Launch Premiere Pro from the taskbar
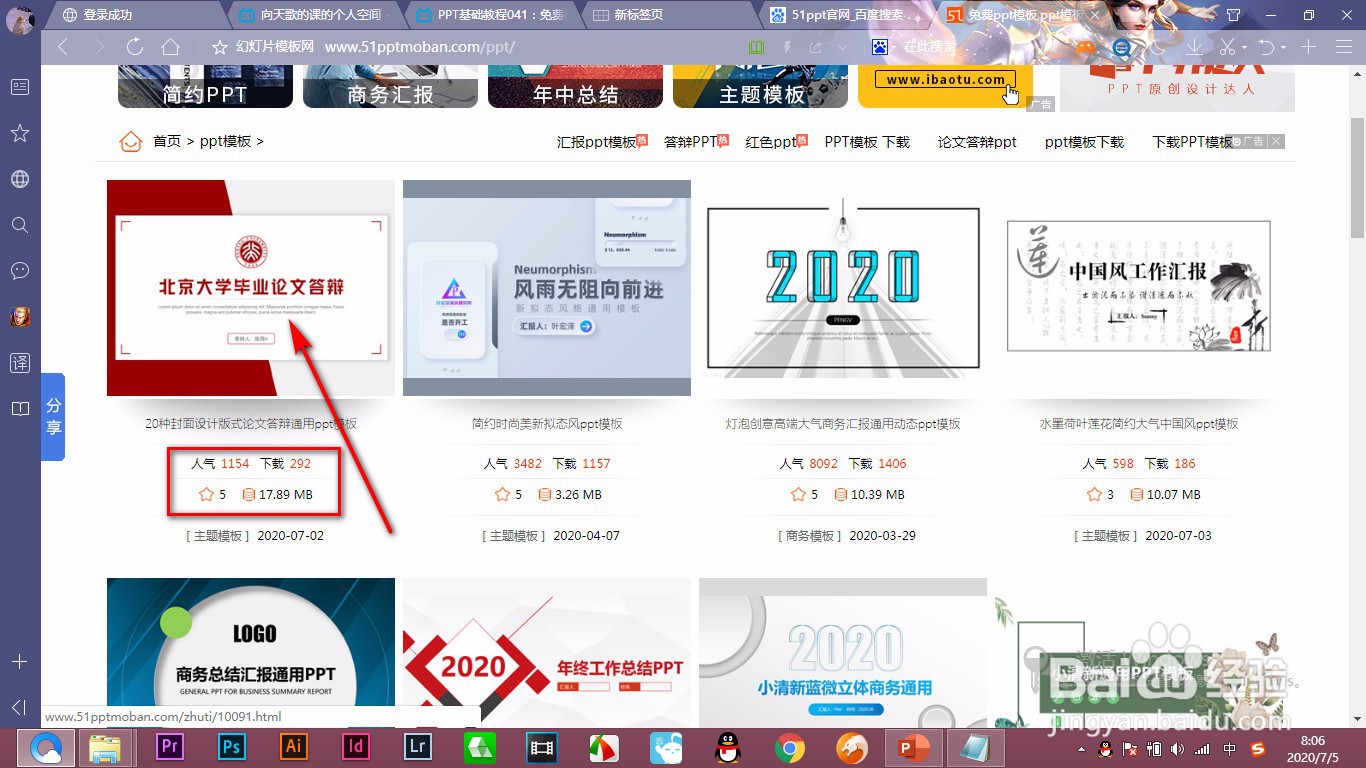 tap(169, 747)
